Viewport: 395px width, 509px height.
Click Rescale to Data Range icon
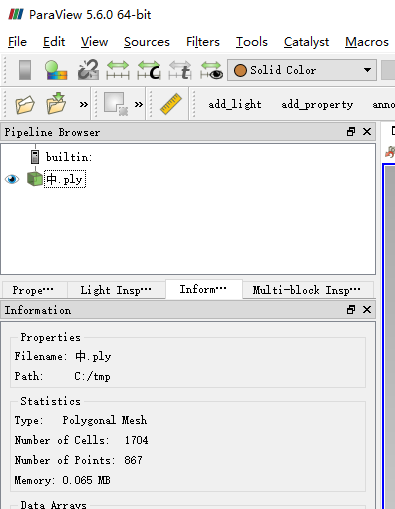[x=118, y=70]
